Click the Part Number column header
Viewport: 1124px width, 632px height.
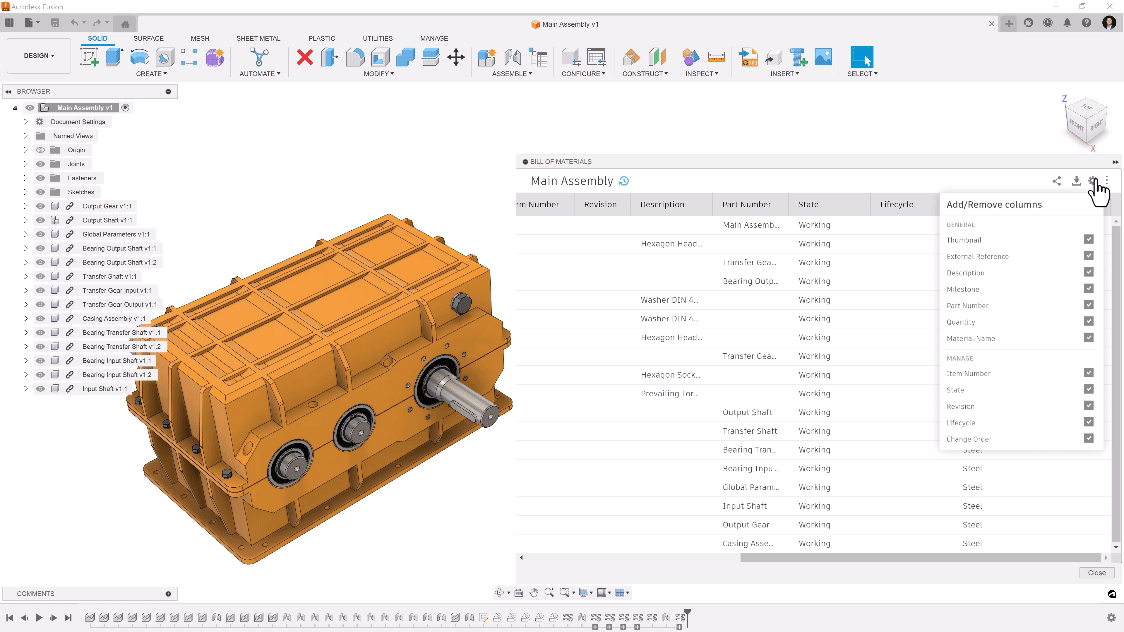point(746,204)
